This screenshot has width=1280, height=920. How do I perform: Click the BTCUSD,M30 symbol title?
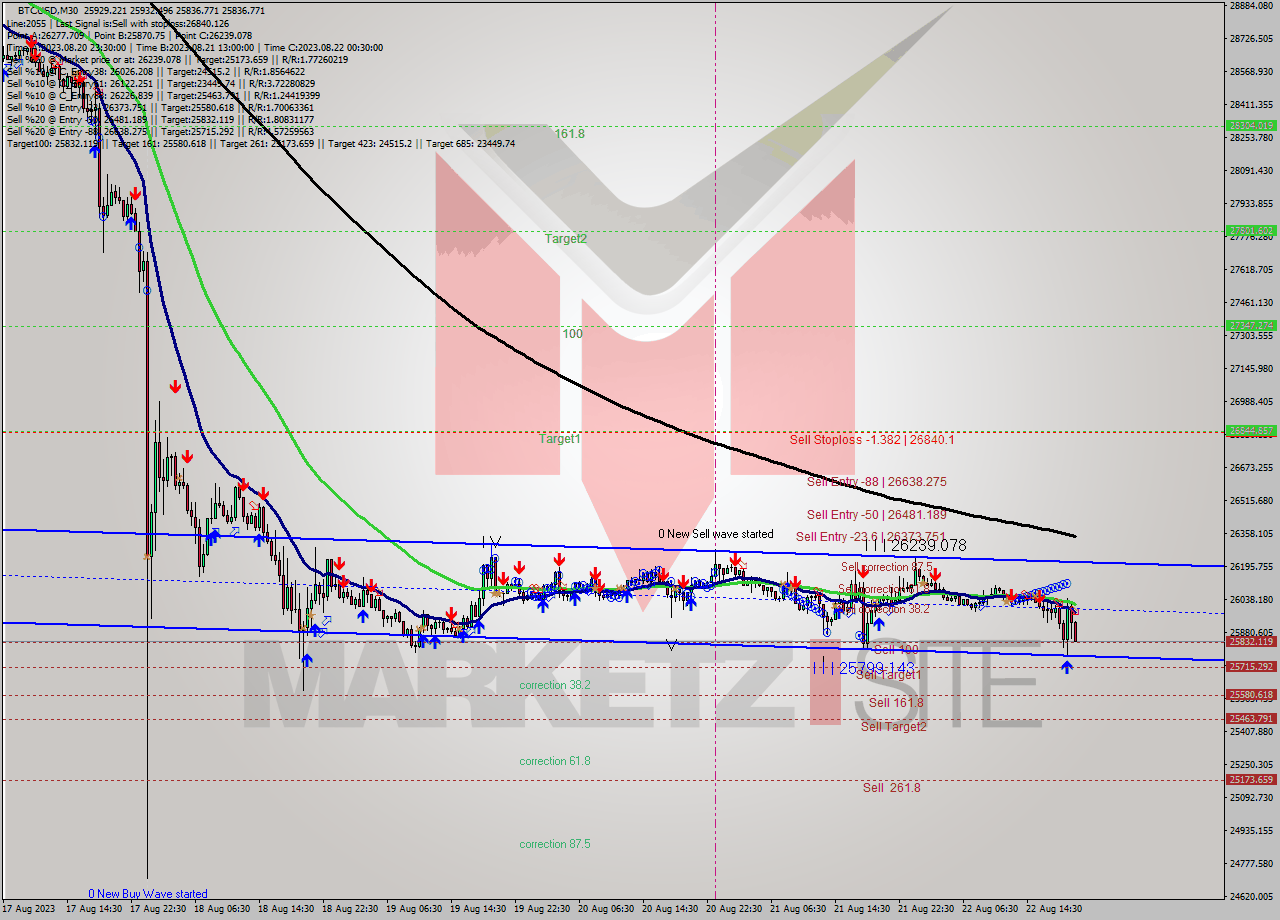coord(46,10)
